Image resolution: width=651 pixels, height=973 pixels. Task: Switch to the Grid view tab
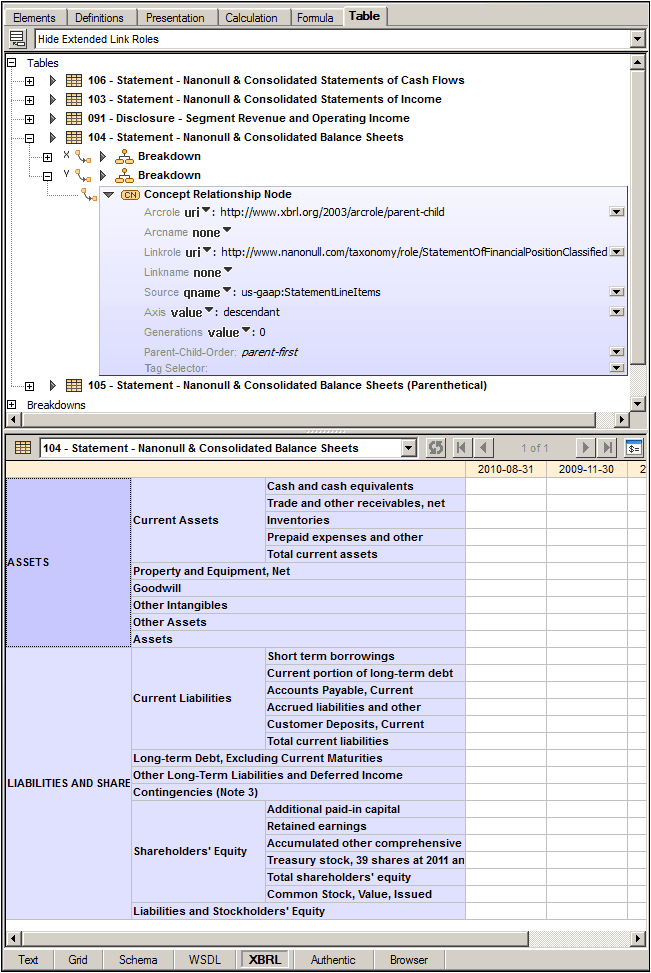pos(78,960)
